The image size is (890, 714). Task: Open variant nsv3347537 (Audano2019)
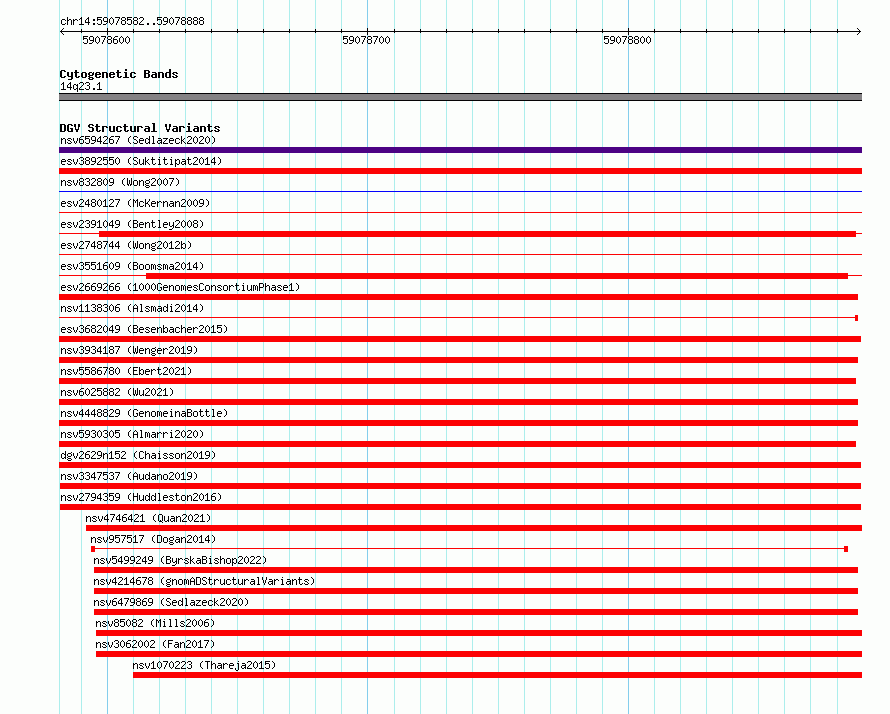[129, 476]
